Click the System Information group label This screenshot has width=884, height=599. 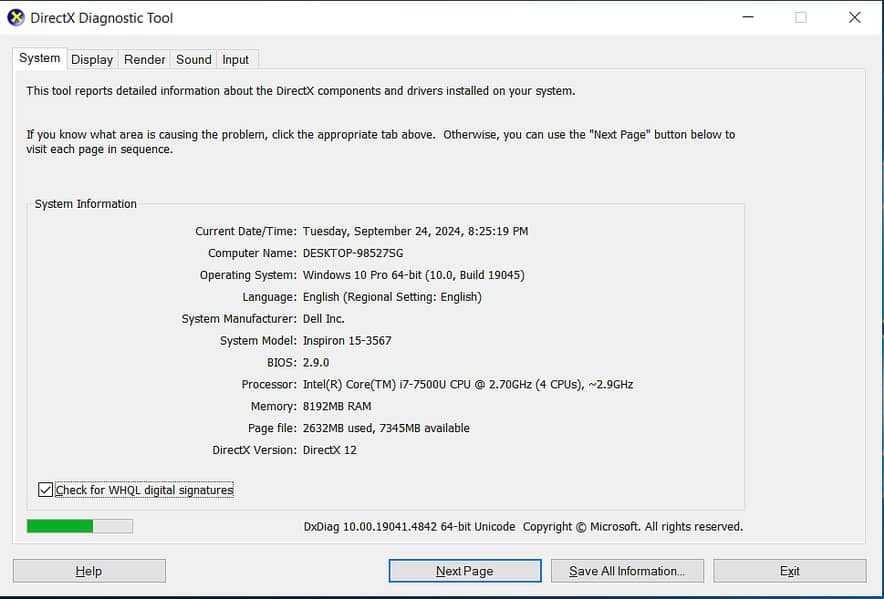click(86, 204)
